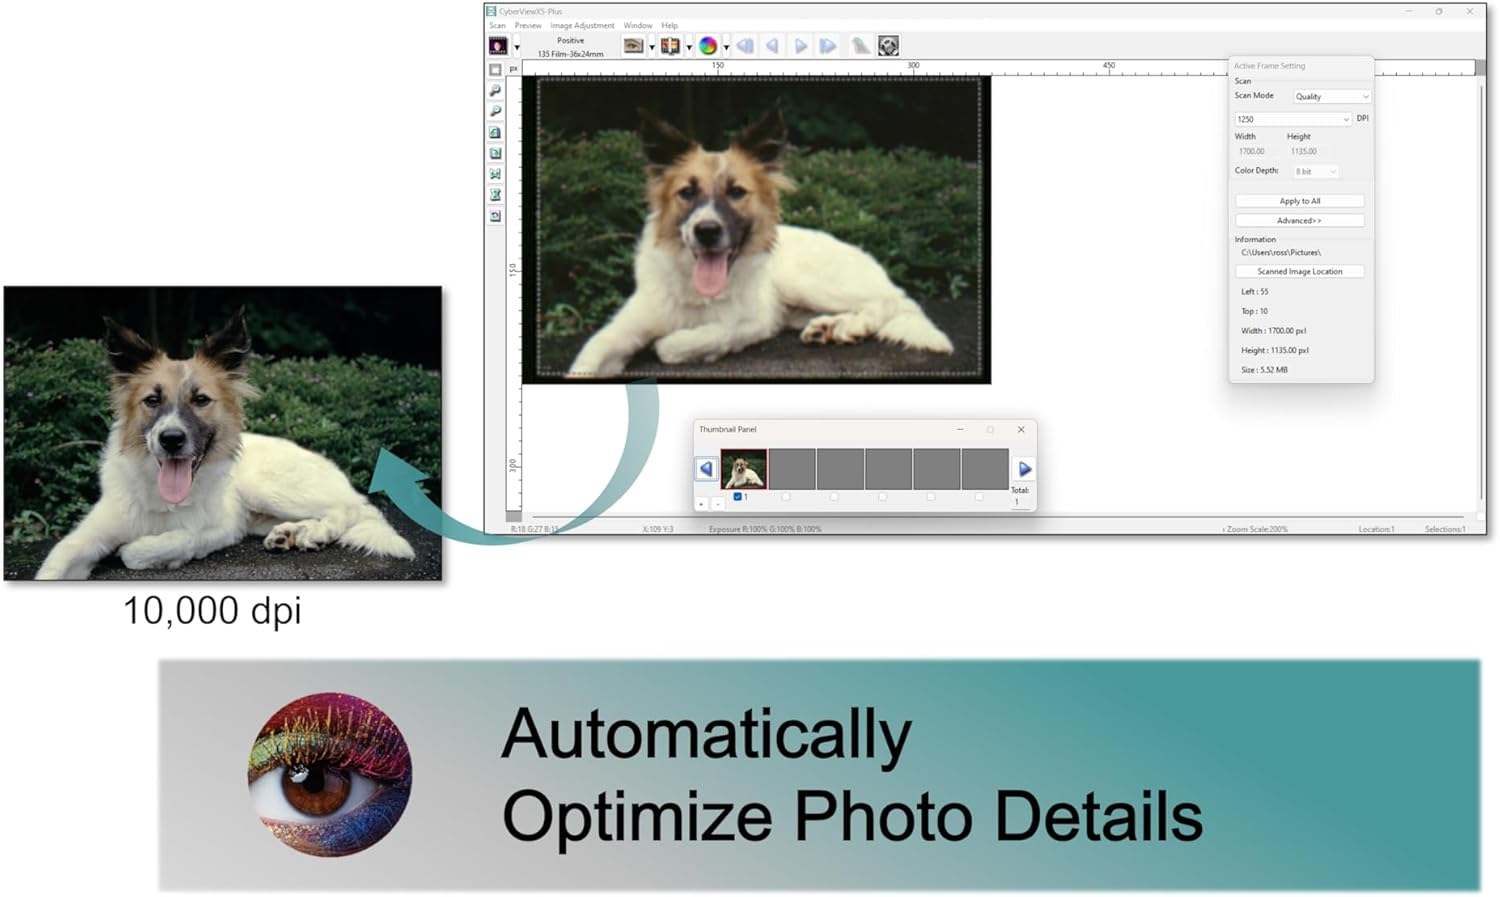The image size is (1500, 897).
Task: Open the Image Adjustment menu
Action: point(582,26)
